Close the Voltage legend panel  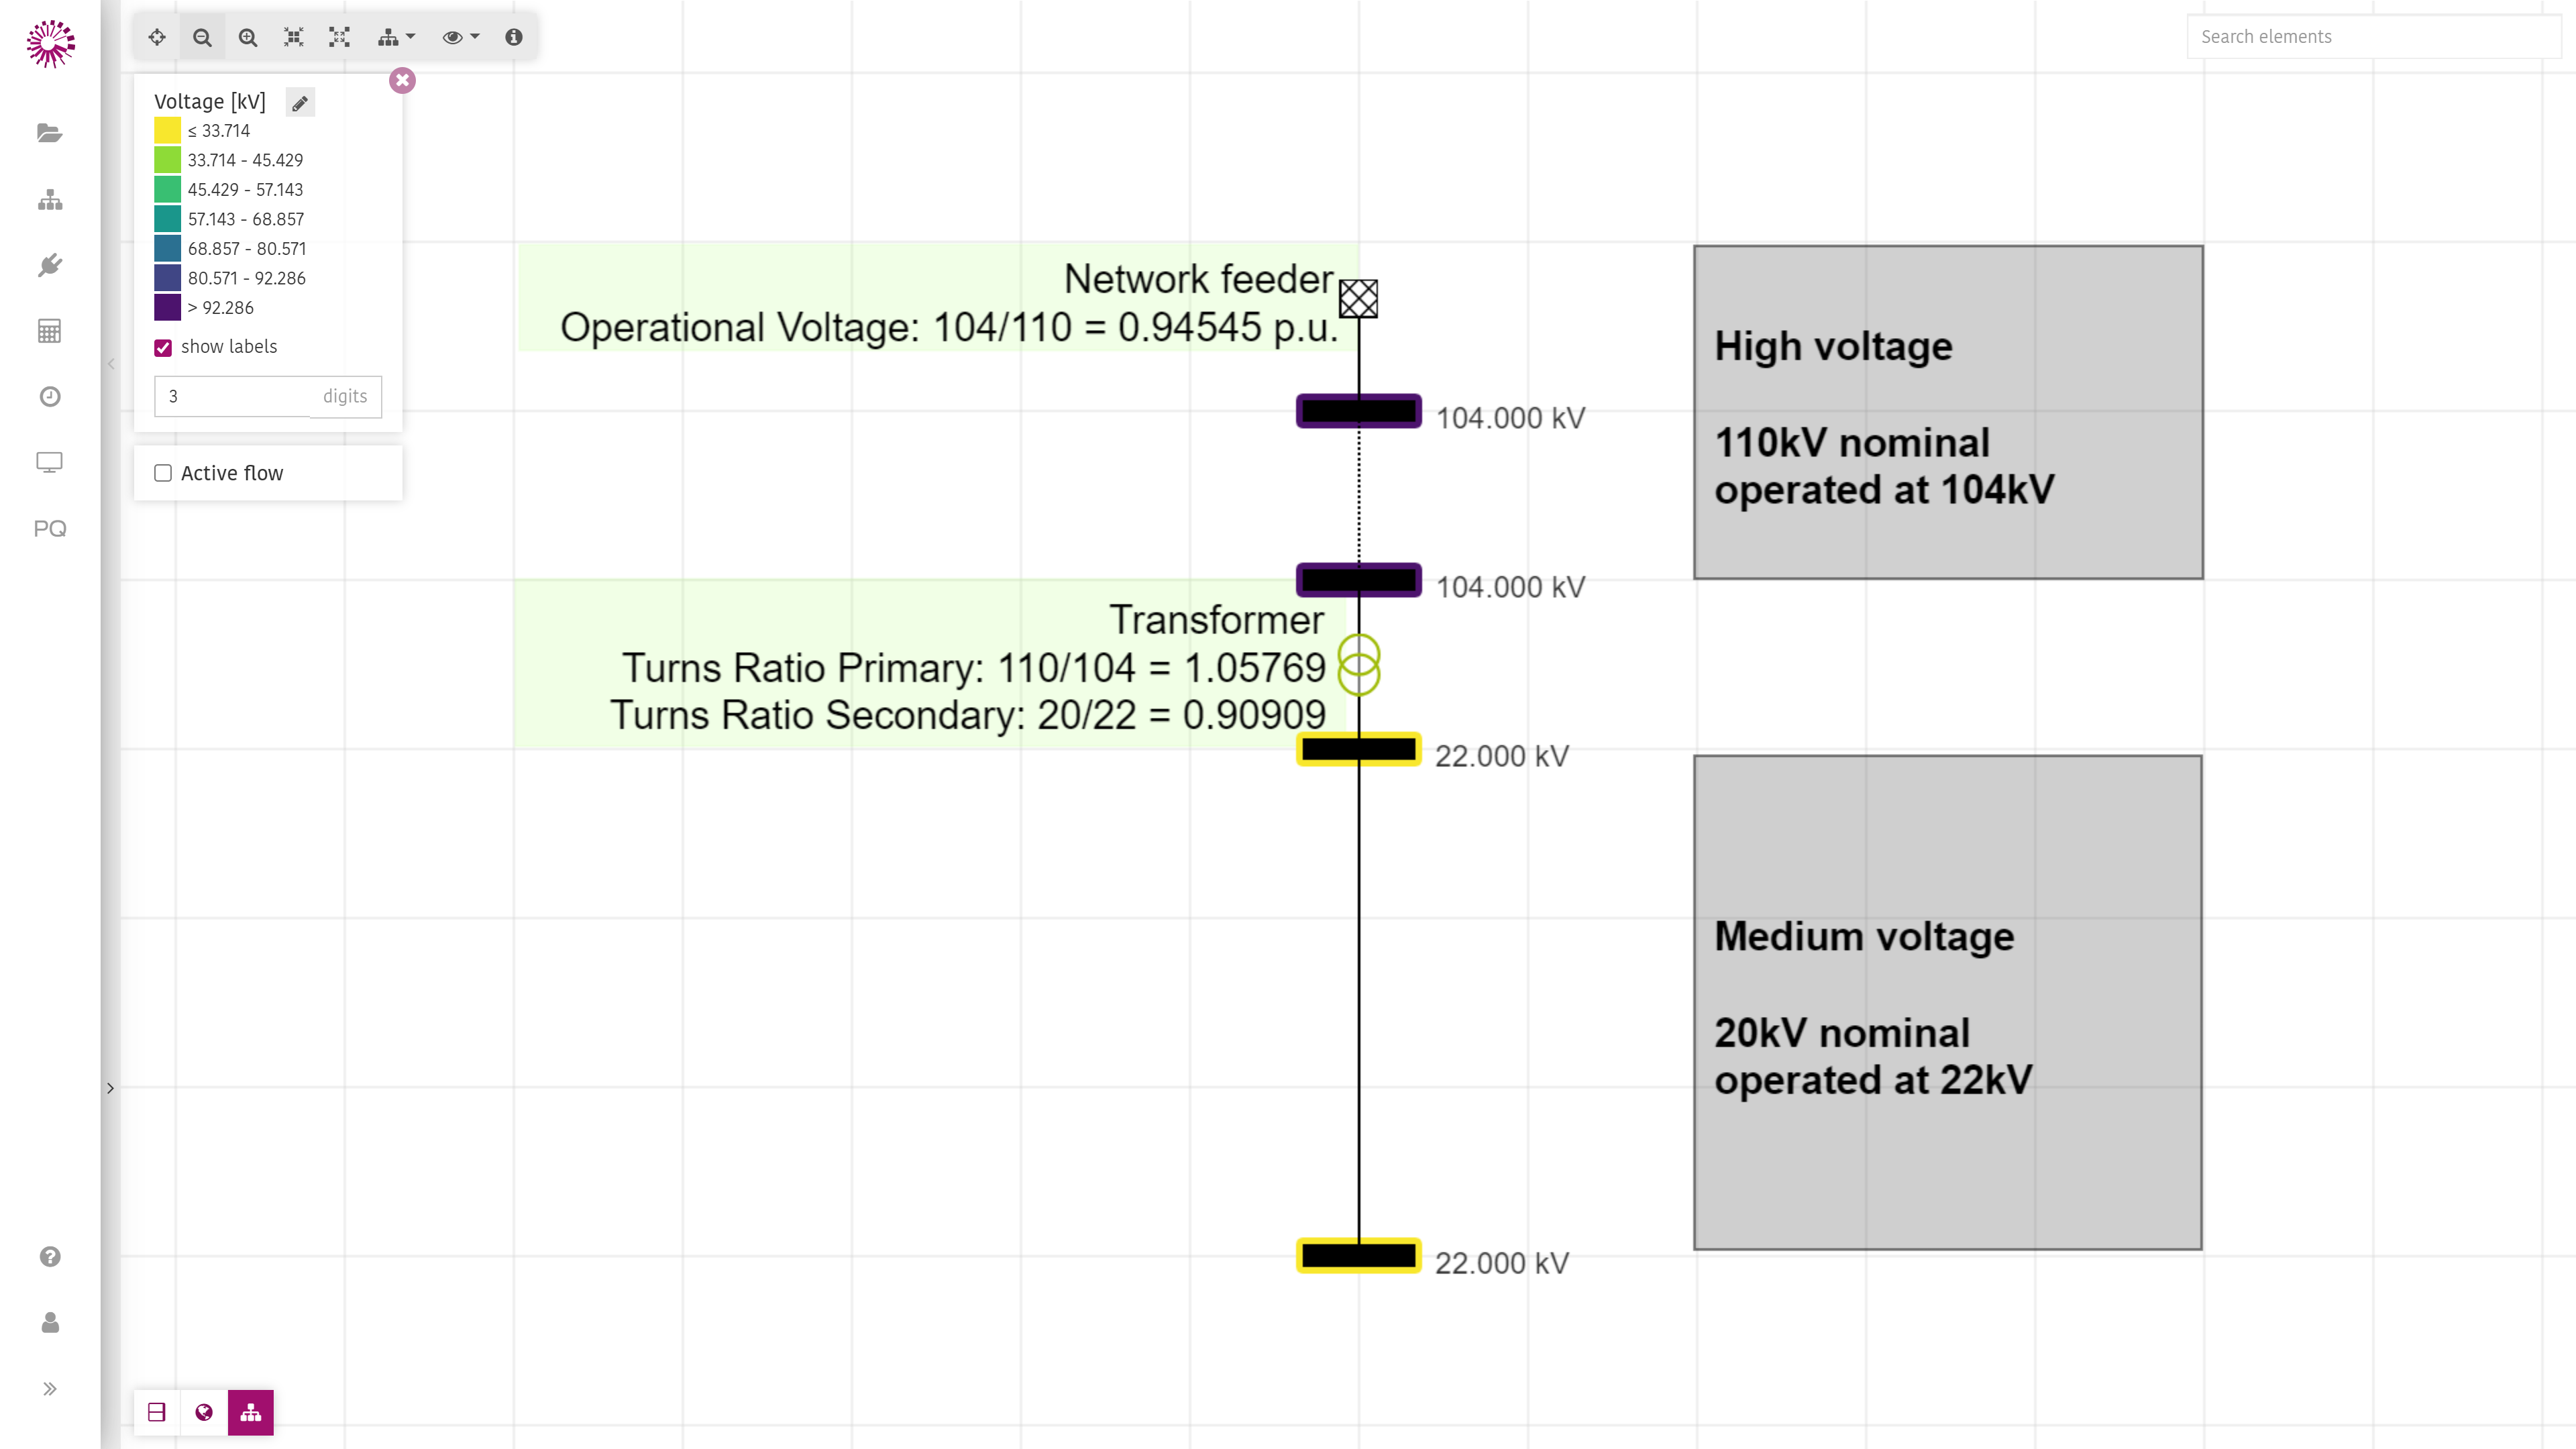(402, 80)
